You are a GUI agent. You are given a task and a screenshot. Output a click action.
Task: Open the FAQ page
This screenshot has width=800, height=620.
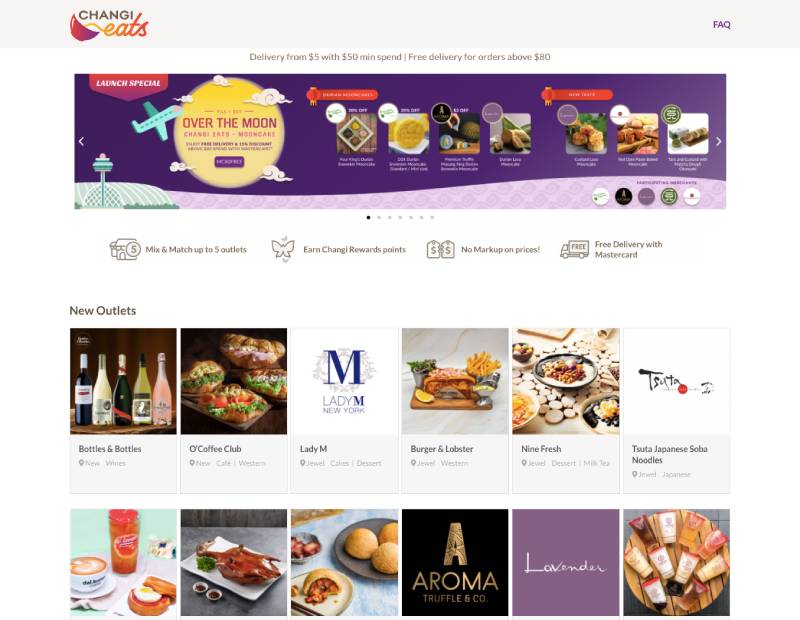point(721,24)
